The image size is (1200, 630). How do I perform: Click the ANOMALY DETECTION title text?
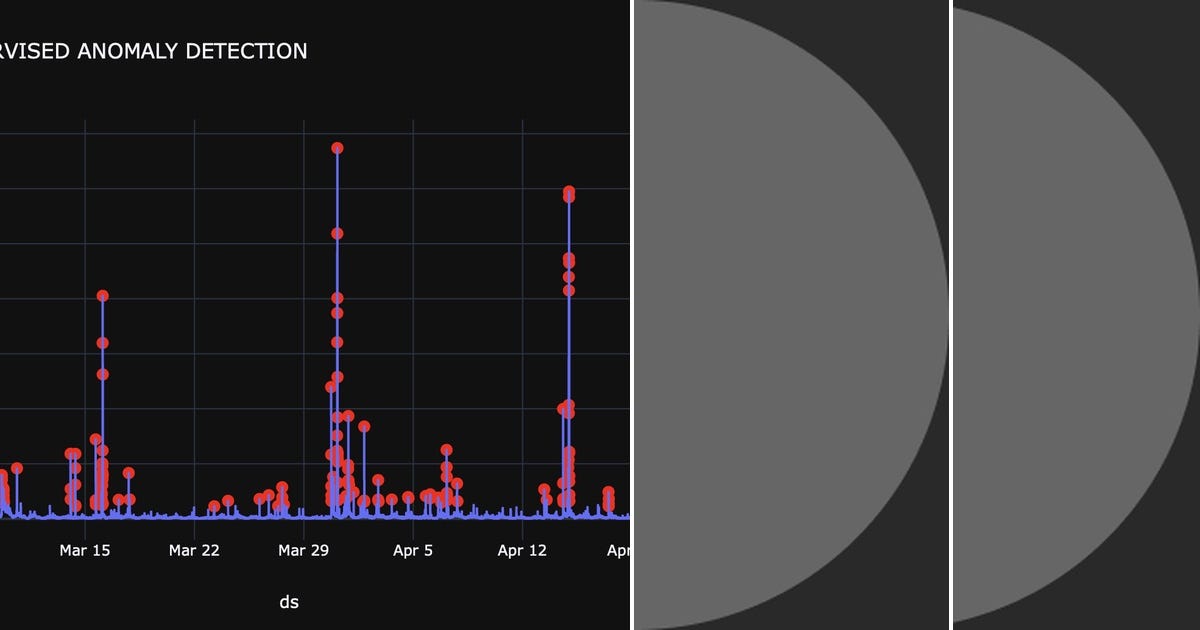click(x=155, y=50)
